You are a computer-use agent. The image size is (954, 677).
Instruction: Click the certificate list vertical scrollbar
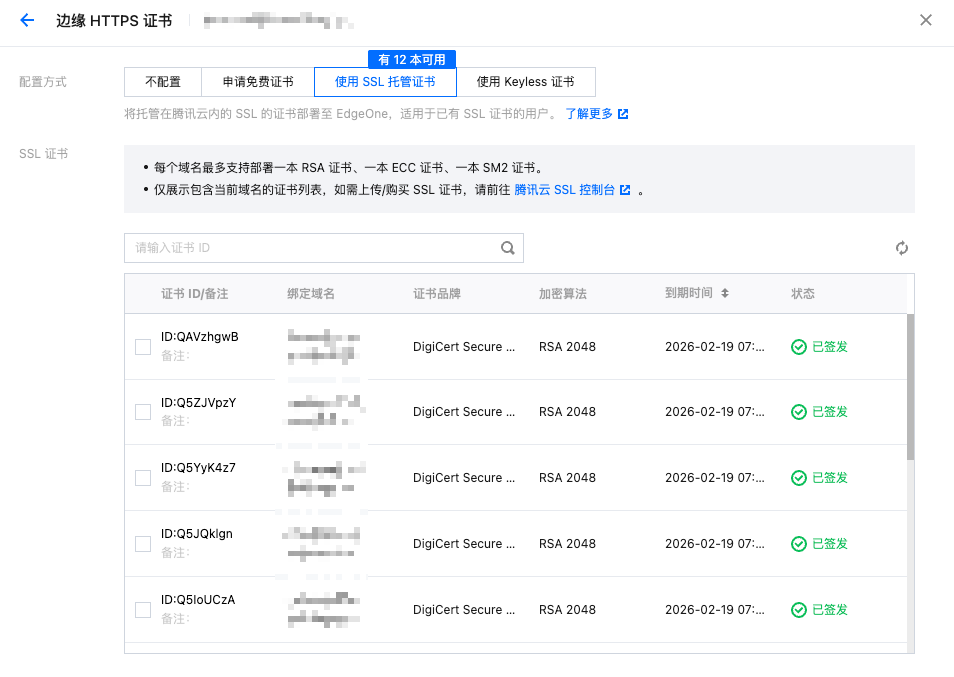[x=910, y=386]
